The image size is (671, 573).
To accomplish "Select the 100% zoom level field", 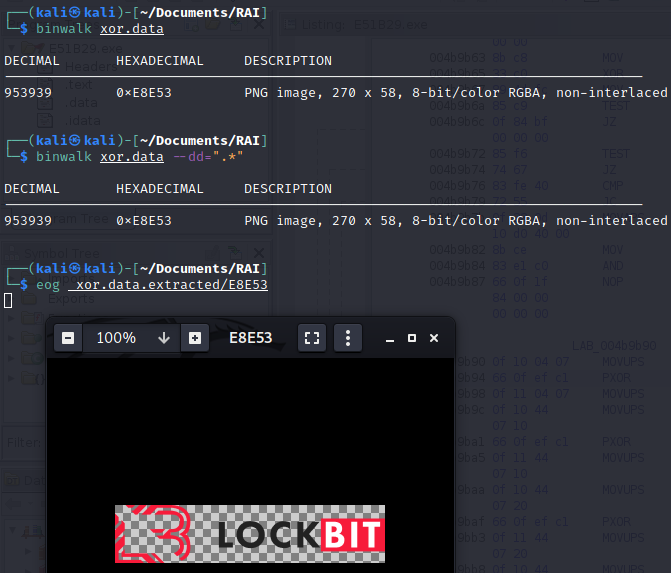I will (132, 338).
